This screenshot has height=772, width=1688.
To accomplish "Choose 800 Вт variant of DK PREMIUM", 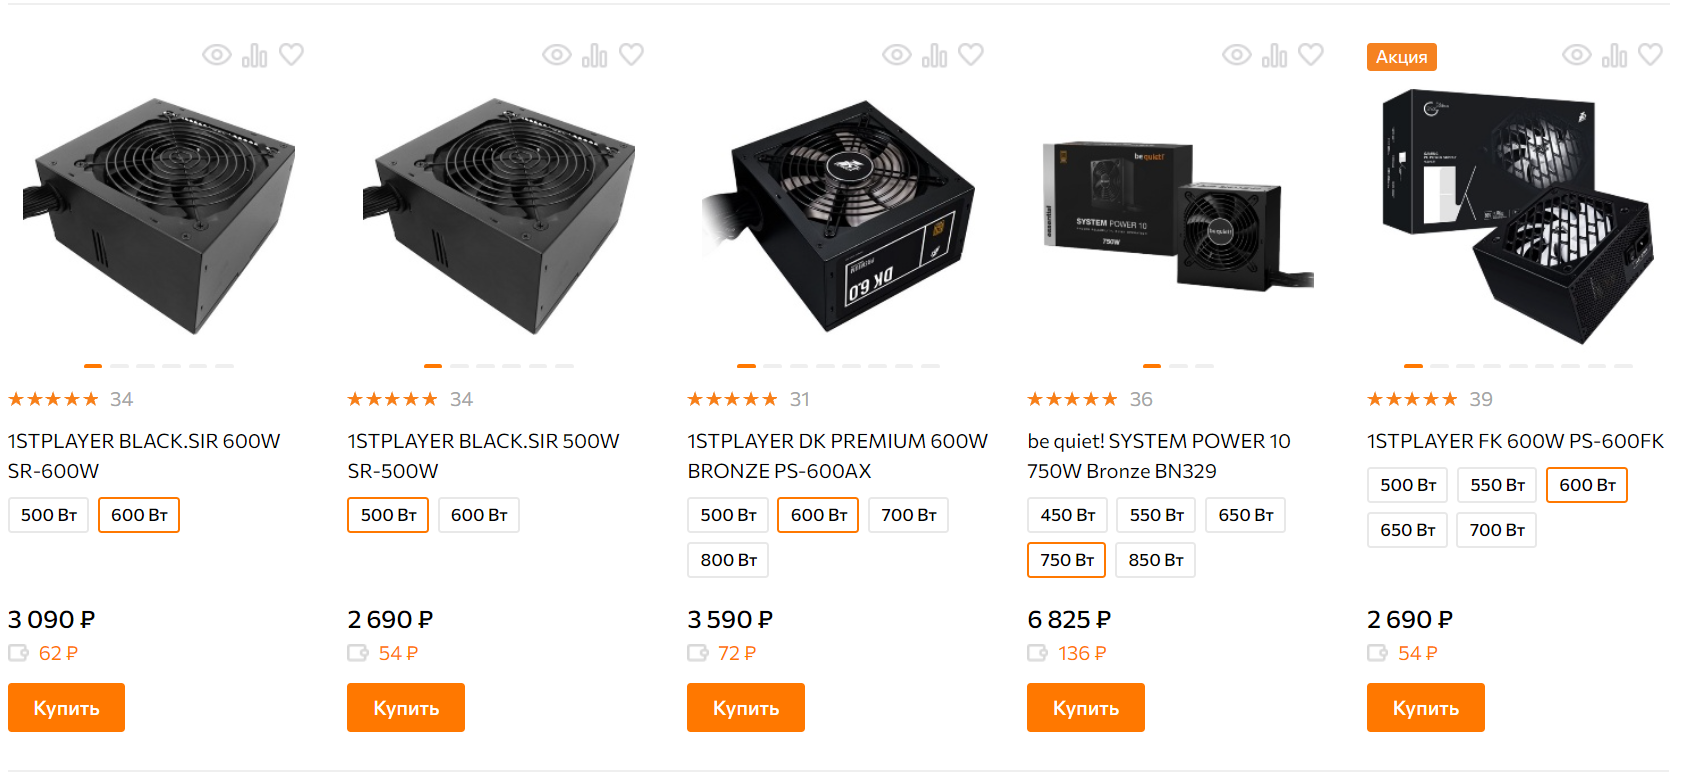I will tap(728, 560).
